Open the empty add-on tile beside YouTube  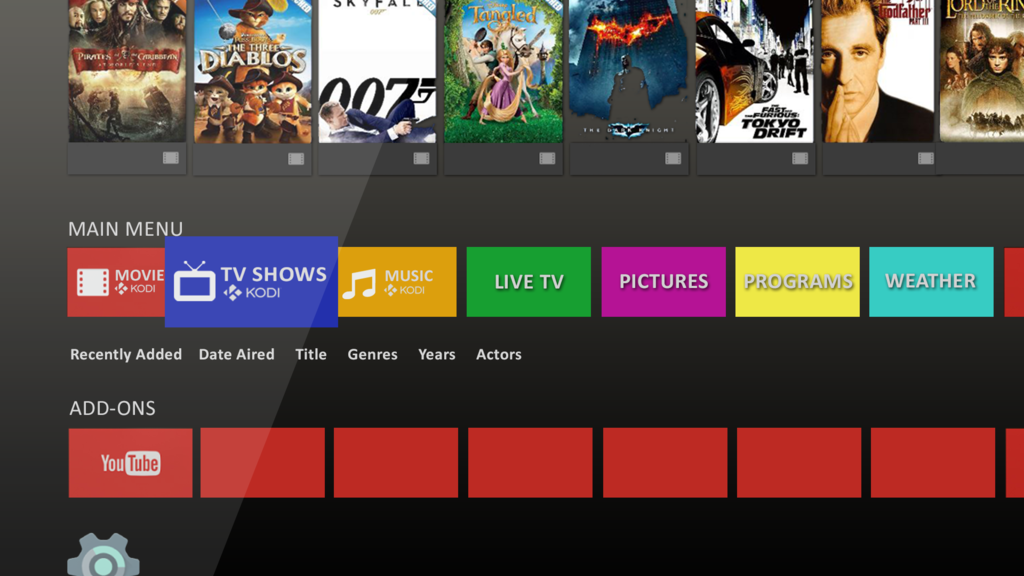pyautogui.click(x=263, y=463)
